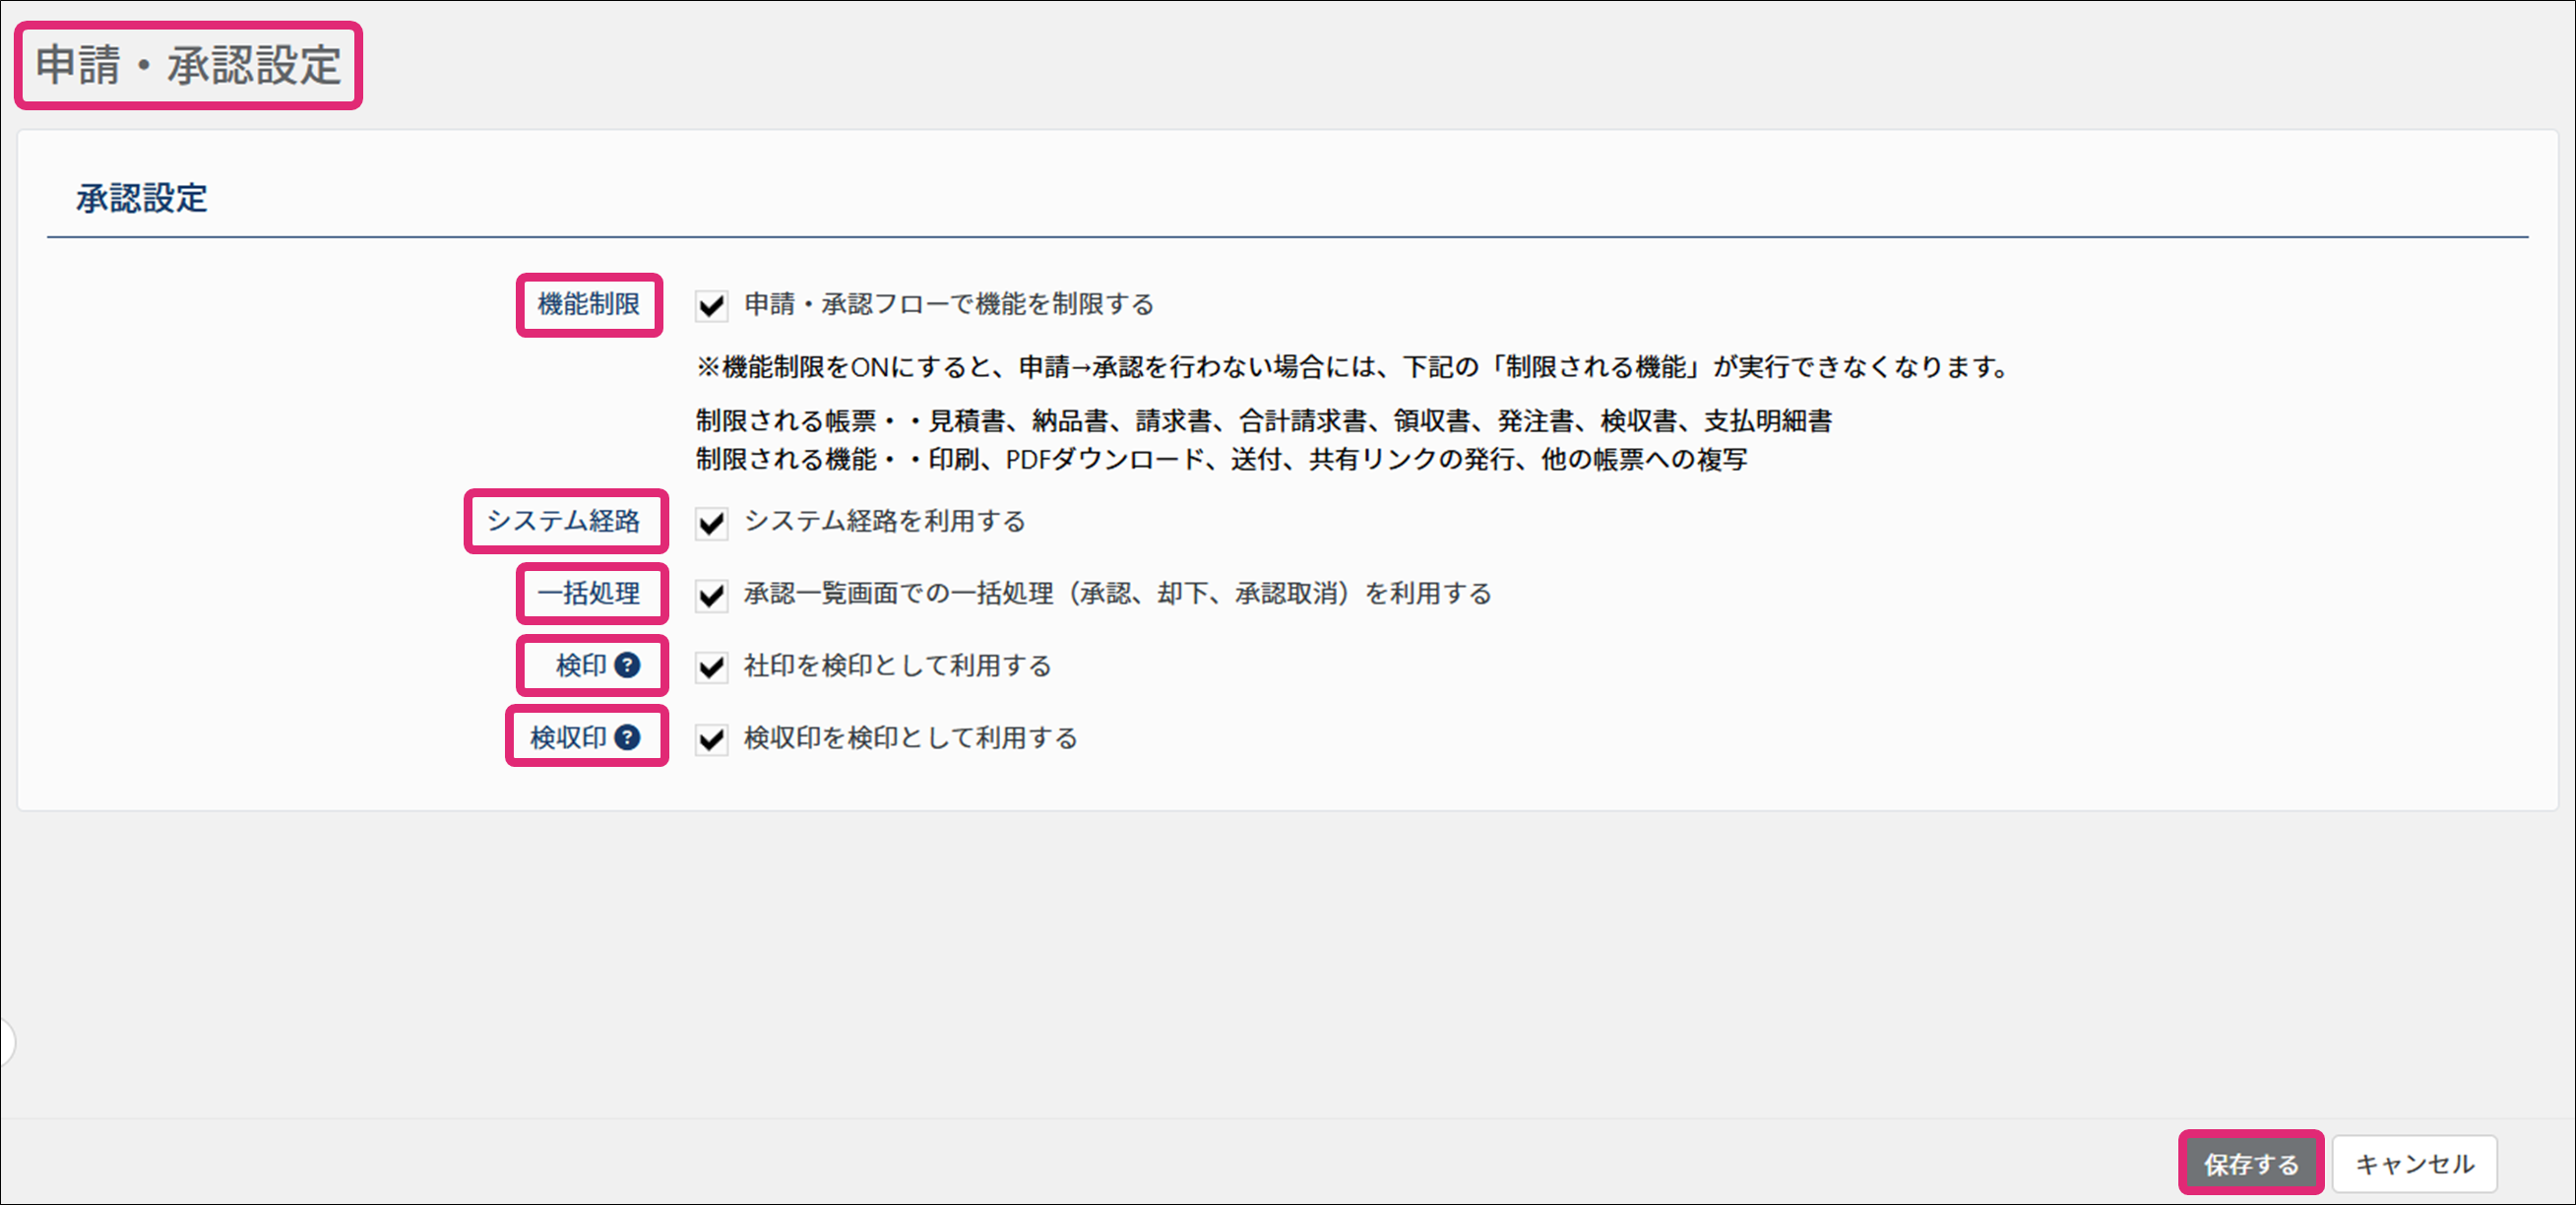The width and height of the screenshot is (2576, 1205).
Task: Click the システム経路 label
Action: [563, 521]
